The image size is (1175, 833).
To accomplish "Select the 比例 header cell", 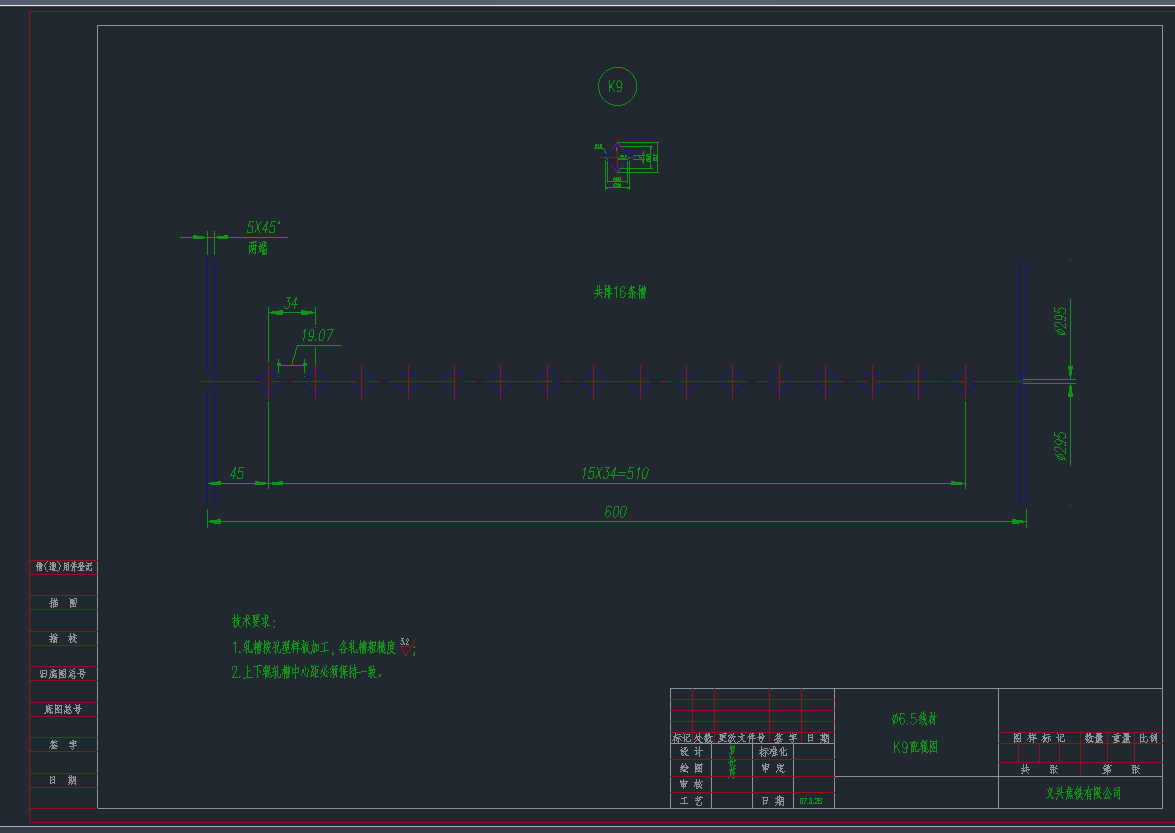I will (1149, 738).
